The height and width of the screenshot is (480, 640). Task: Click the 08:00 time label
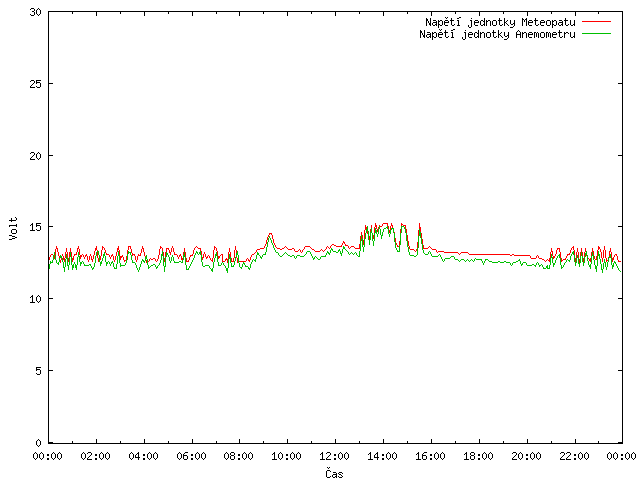click(x=239, y=456)
